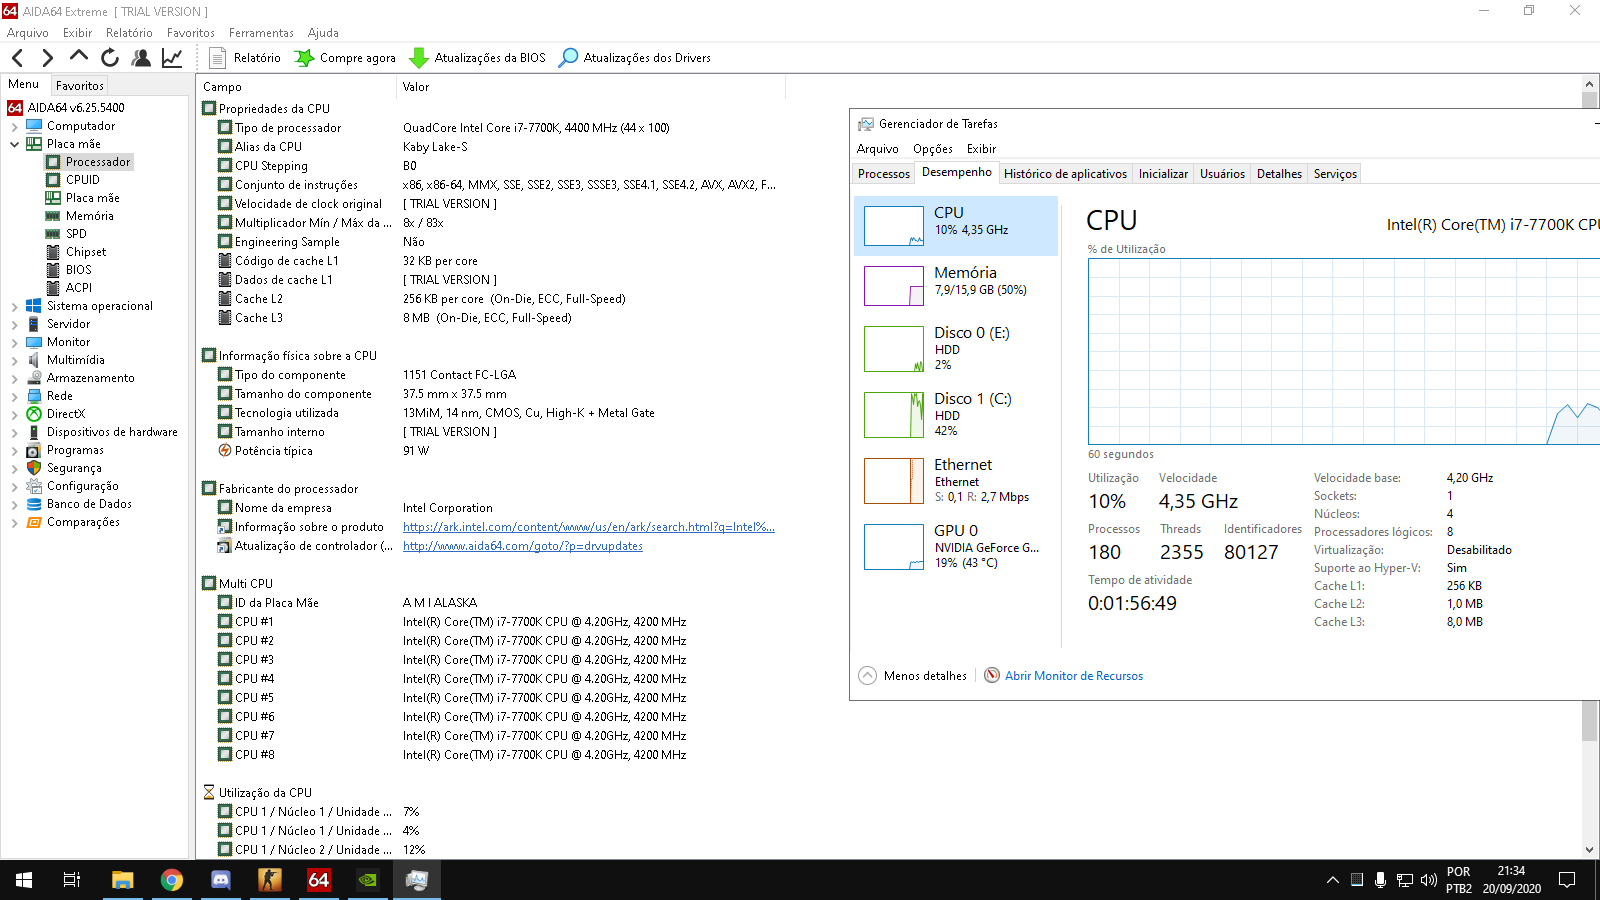Viewport: 1600px width, 900px height.
Task: Click Abrir Monitor de Recursos link
Action: [x=1073, y=676]
